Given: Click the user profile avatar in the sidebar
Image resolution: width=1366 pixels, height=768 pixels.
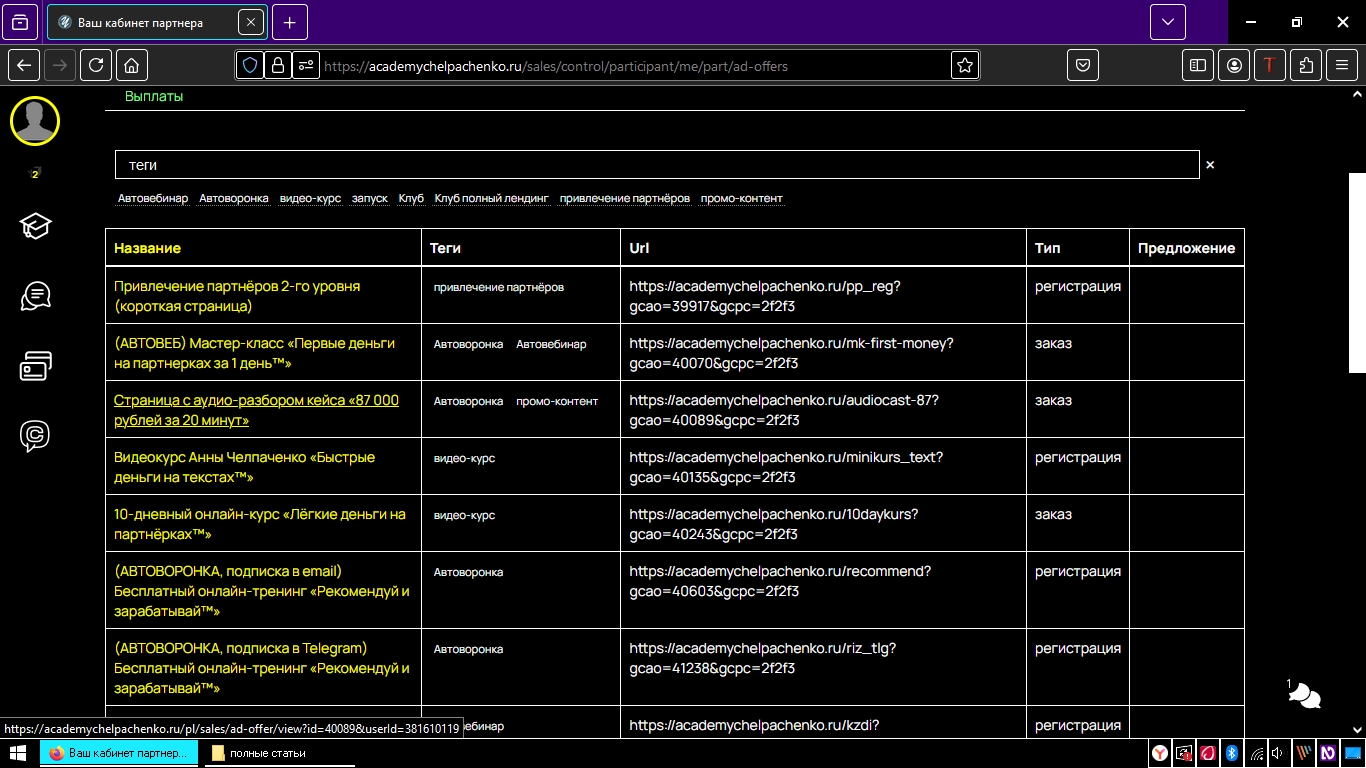Looking at the screenshot, I should point(35,121).
